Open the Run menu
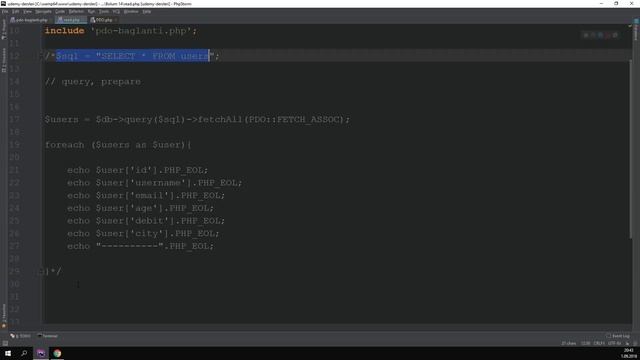The height and width of the screenshot is (360, 640). tap(91, 11)
